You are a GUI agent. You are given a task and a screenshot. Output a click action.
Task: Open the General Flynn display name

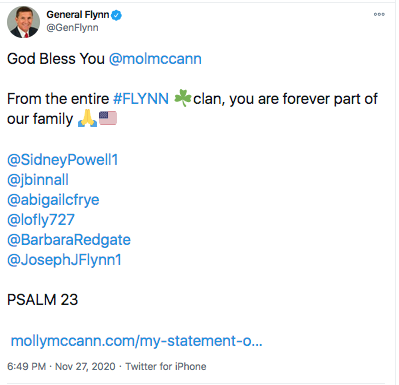pyautogui.click(x=78, y=15)
